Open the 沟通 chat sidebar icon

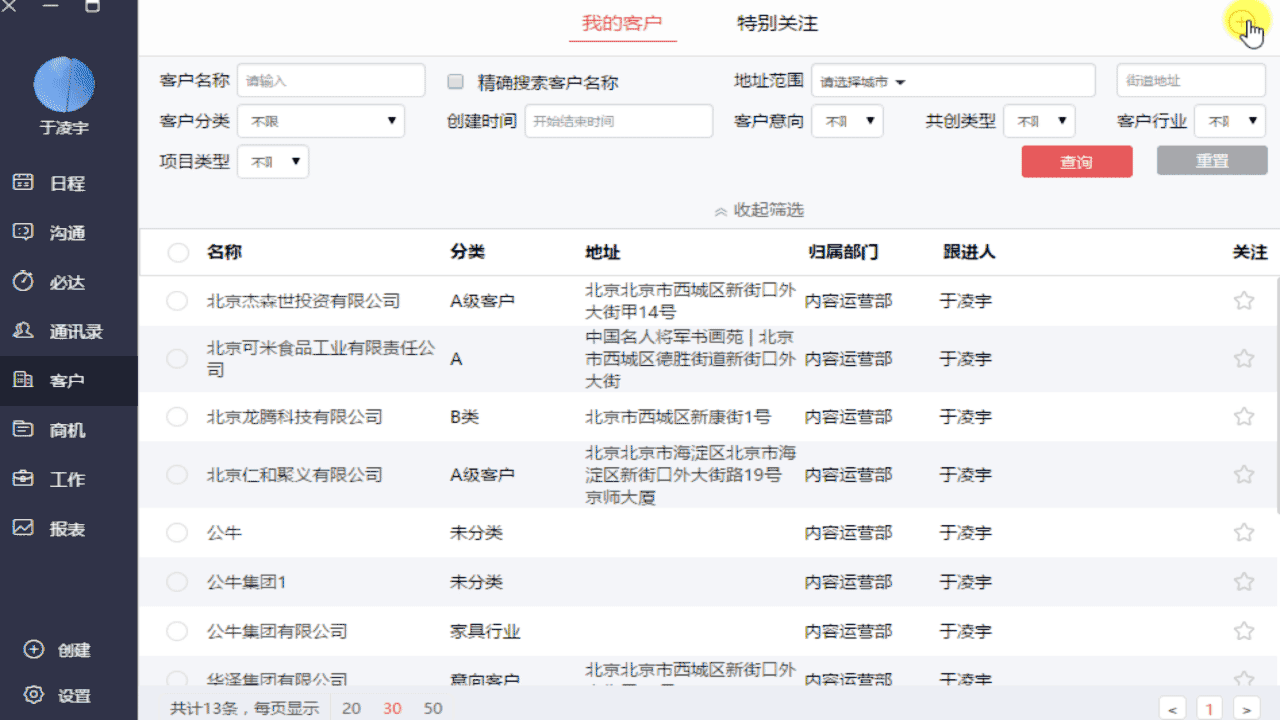point(23,232)
